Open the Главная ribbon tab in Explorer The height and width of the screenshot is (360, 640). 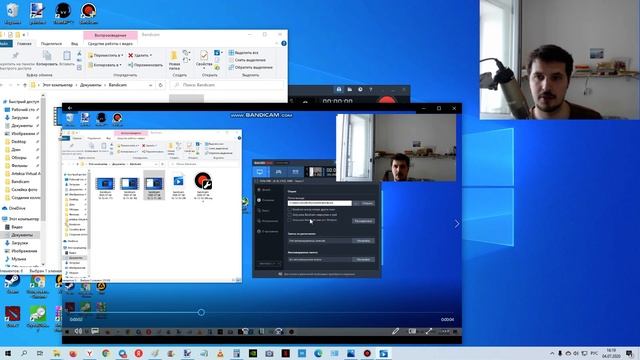pos(24,43)
